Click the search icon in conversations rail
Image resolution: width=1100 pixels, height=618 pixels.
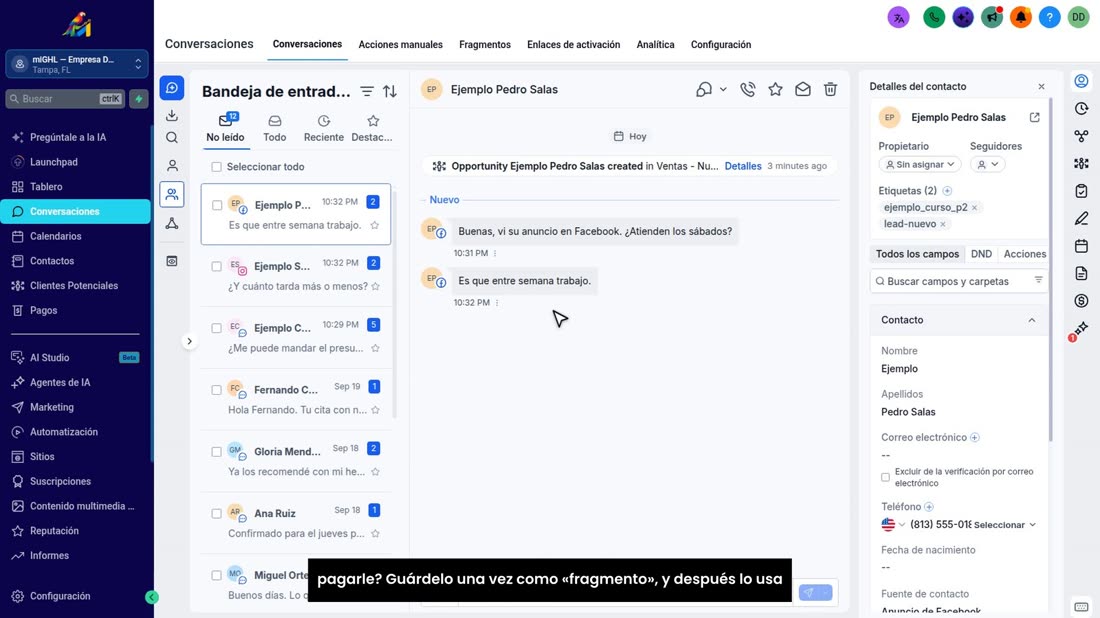point(172,137)
